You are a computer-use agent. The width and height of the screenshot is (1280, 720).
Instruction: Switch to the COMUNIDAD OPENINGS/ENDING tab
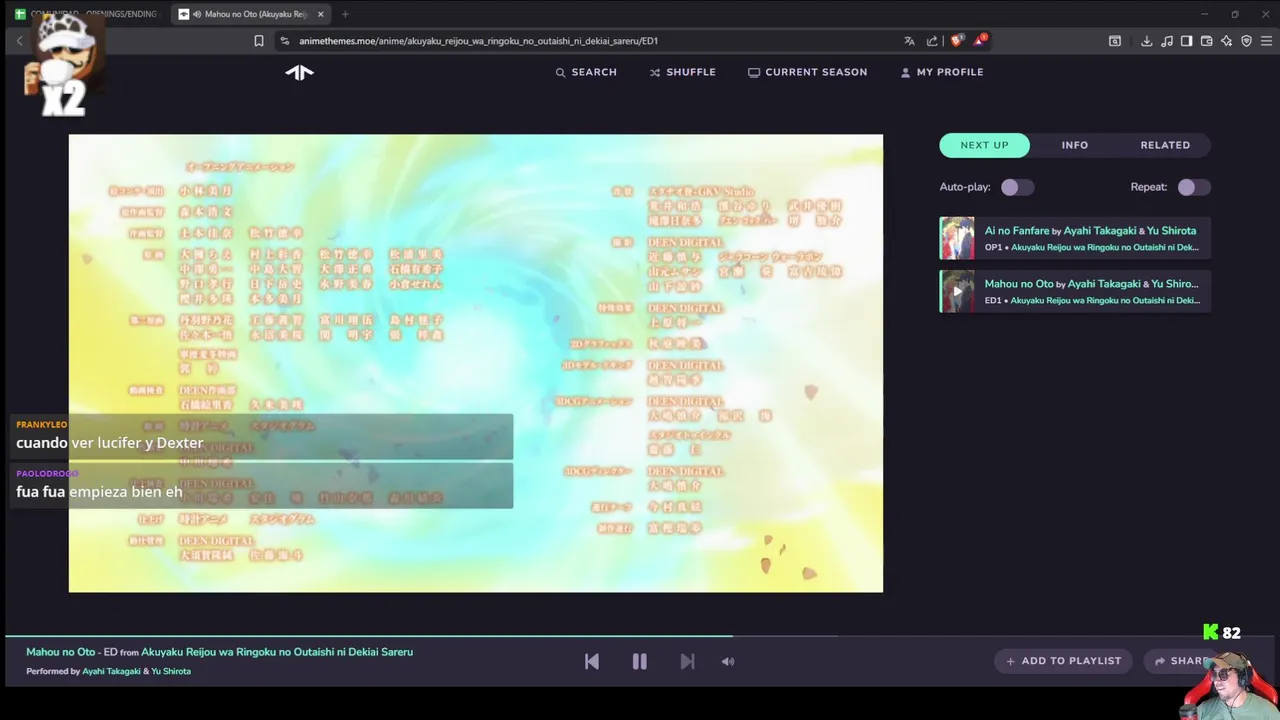coord(86,14)
